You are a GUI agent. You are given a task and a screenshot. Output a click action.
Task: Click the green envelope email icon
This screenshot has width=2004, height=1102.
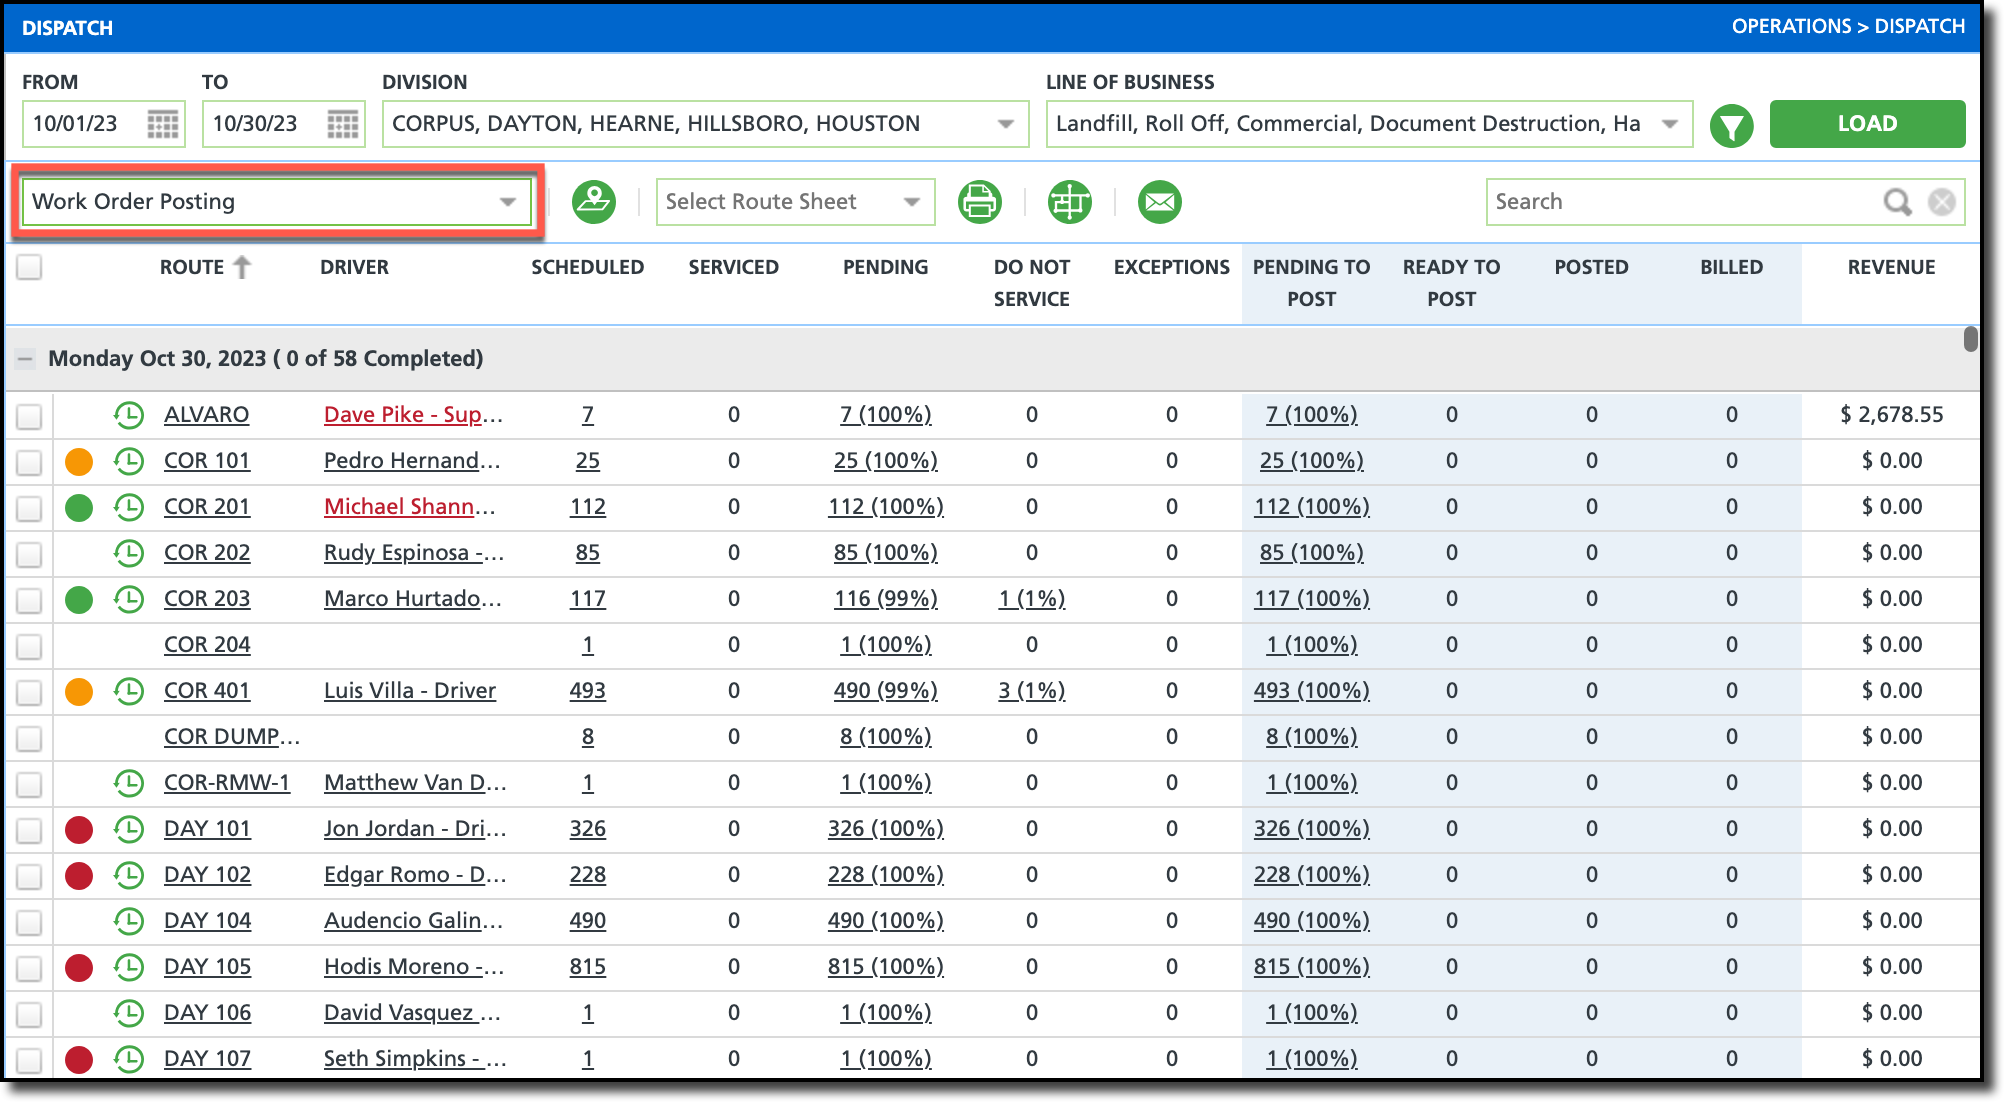tap(1159, 202)
